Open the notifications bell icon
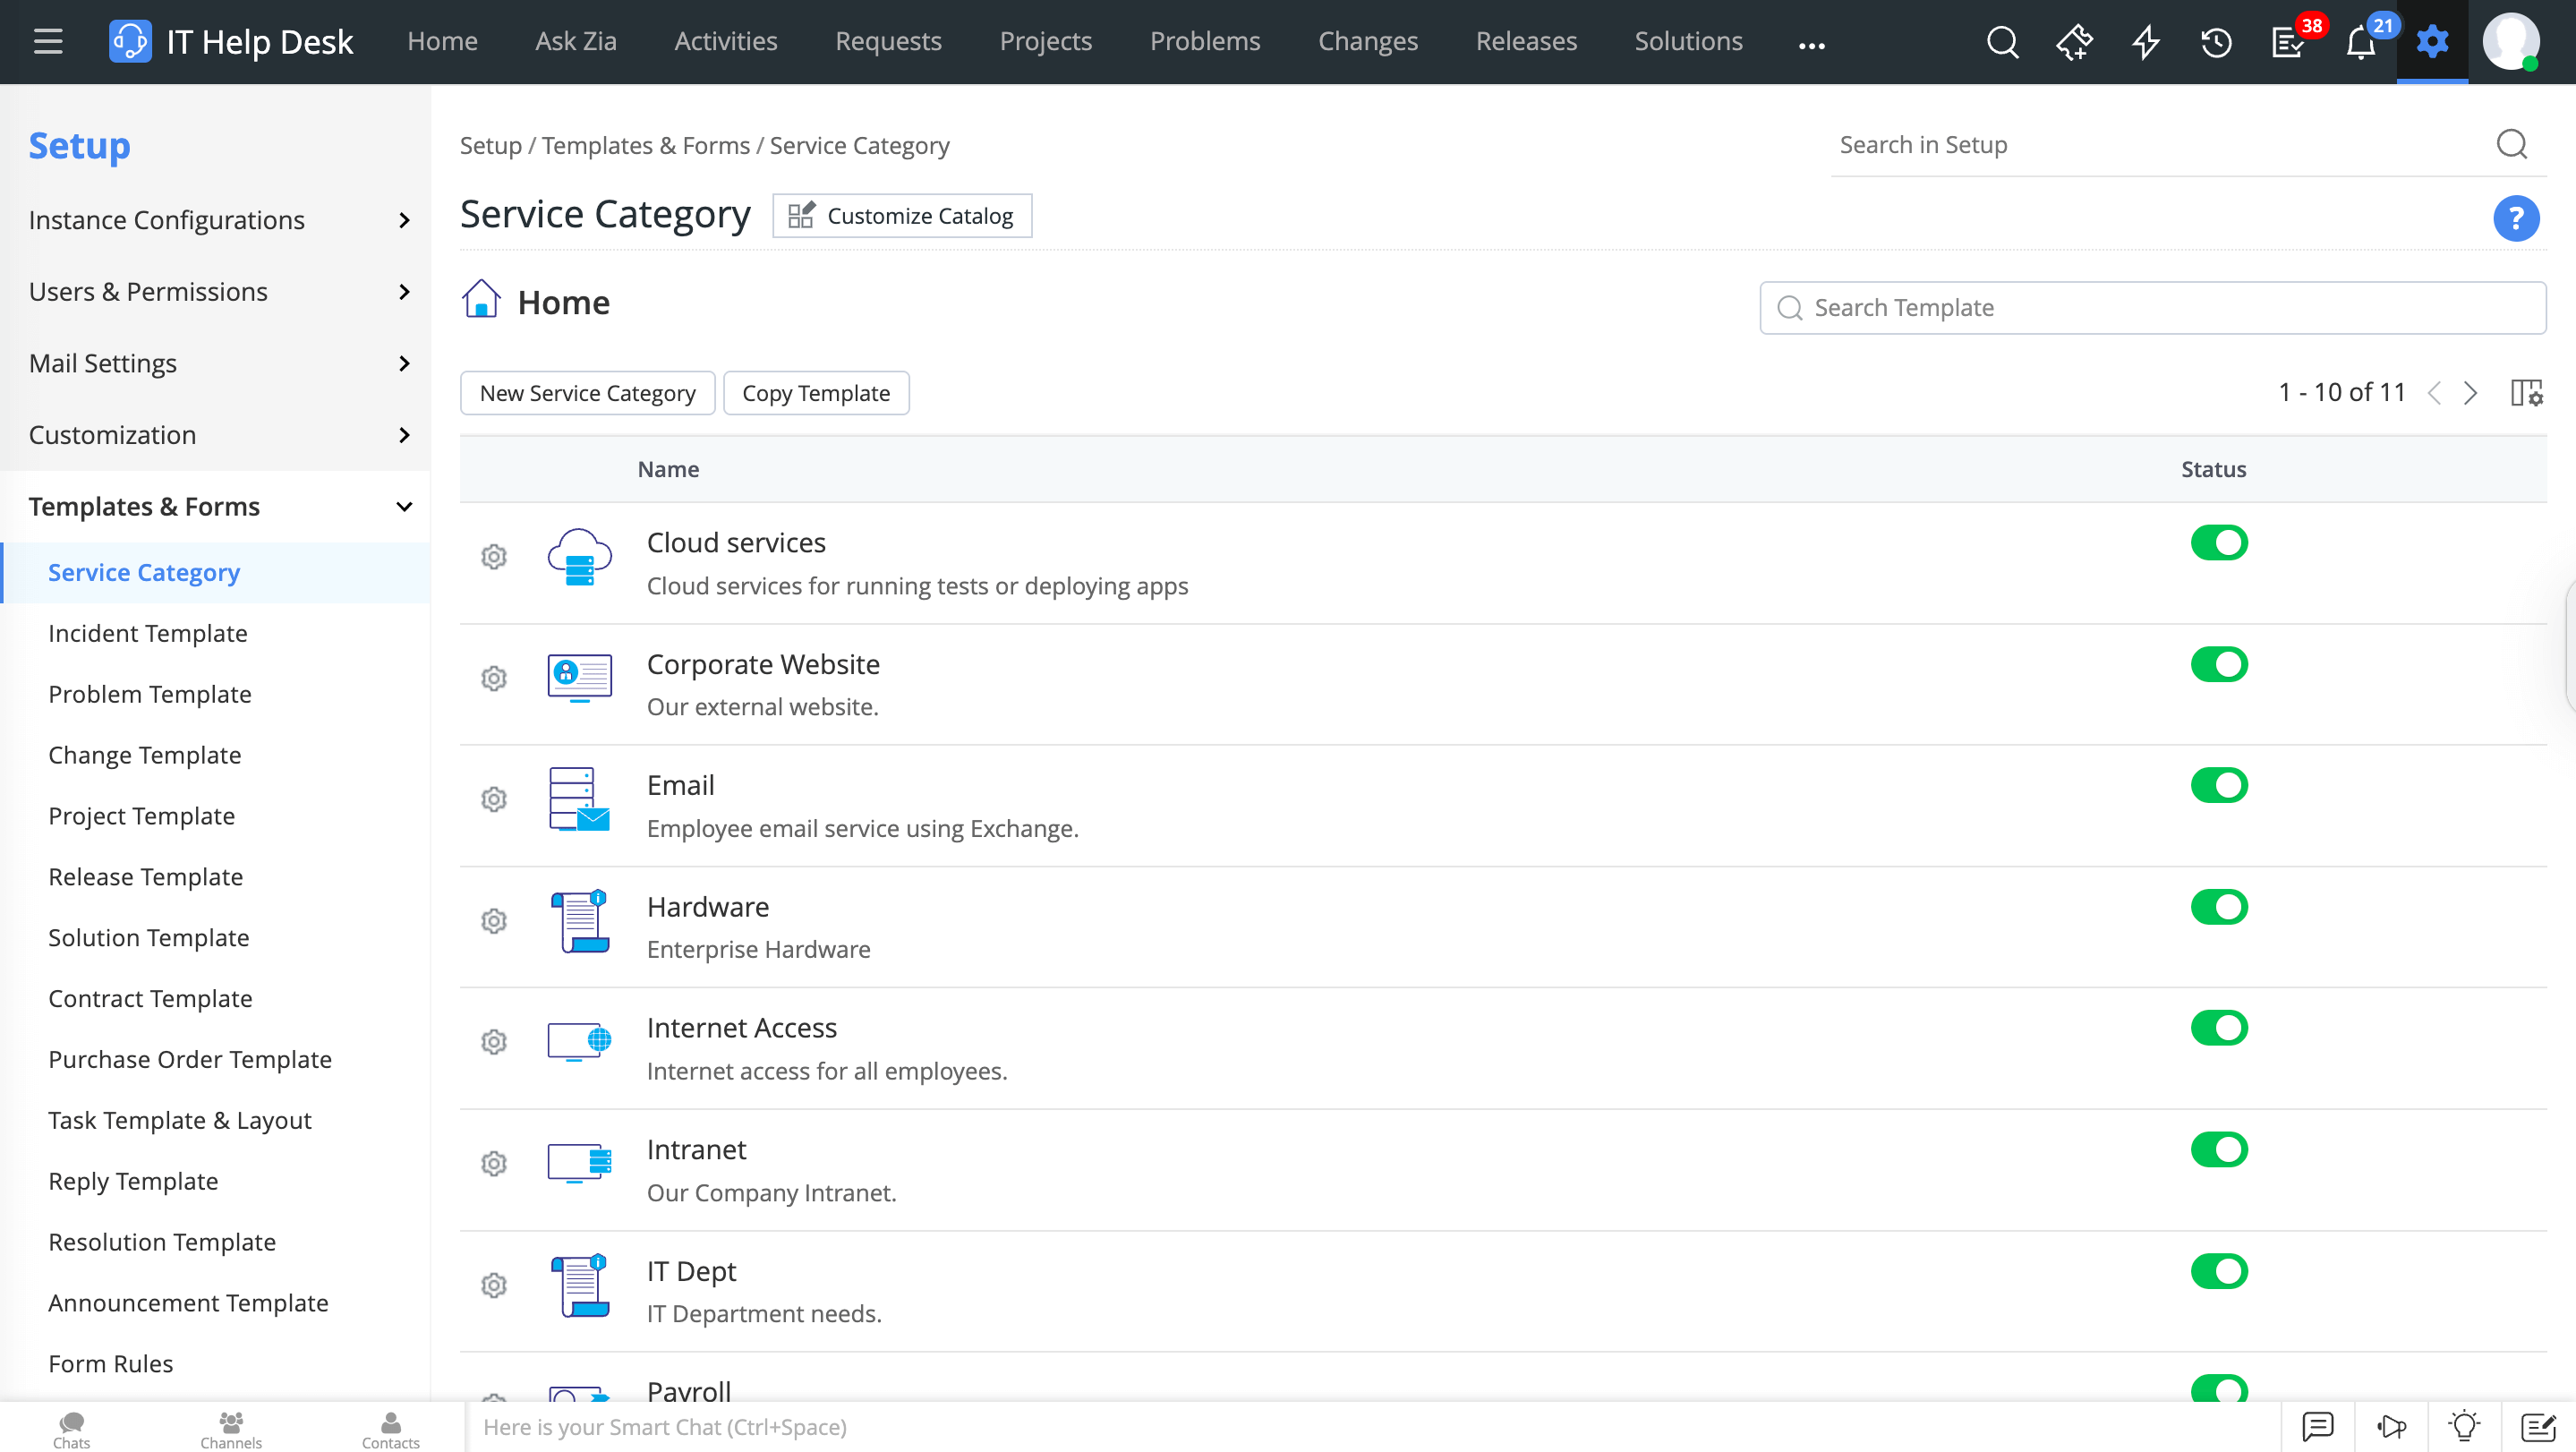The image size is (2576, 1452). 2360,42
